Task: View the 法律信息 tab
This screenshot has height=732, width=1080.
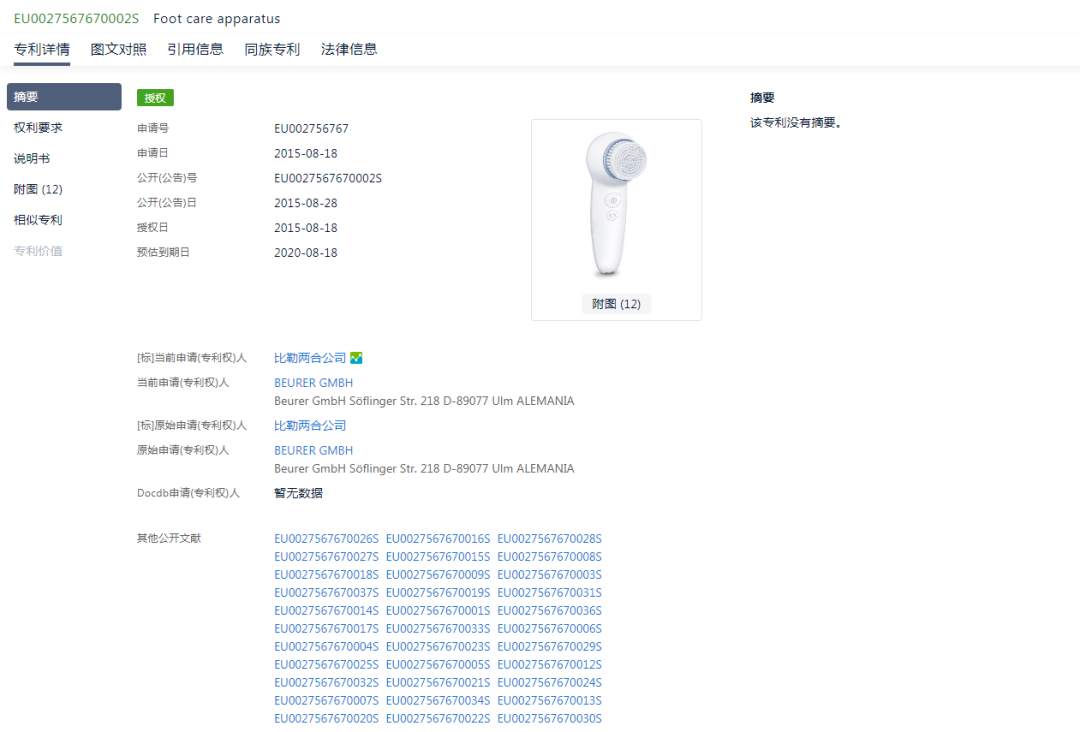Action: pos(349,50)
